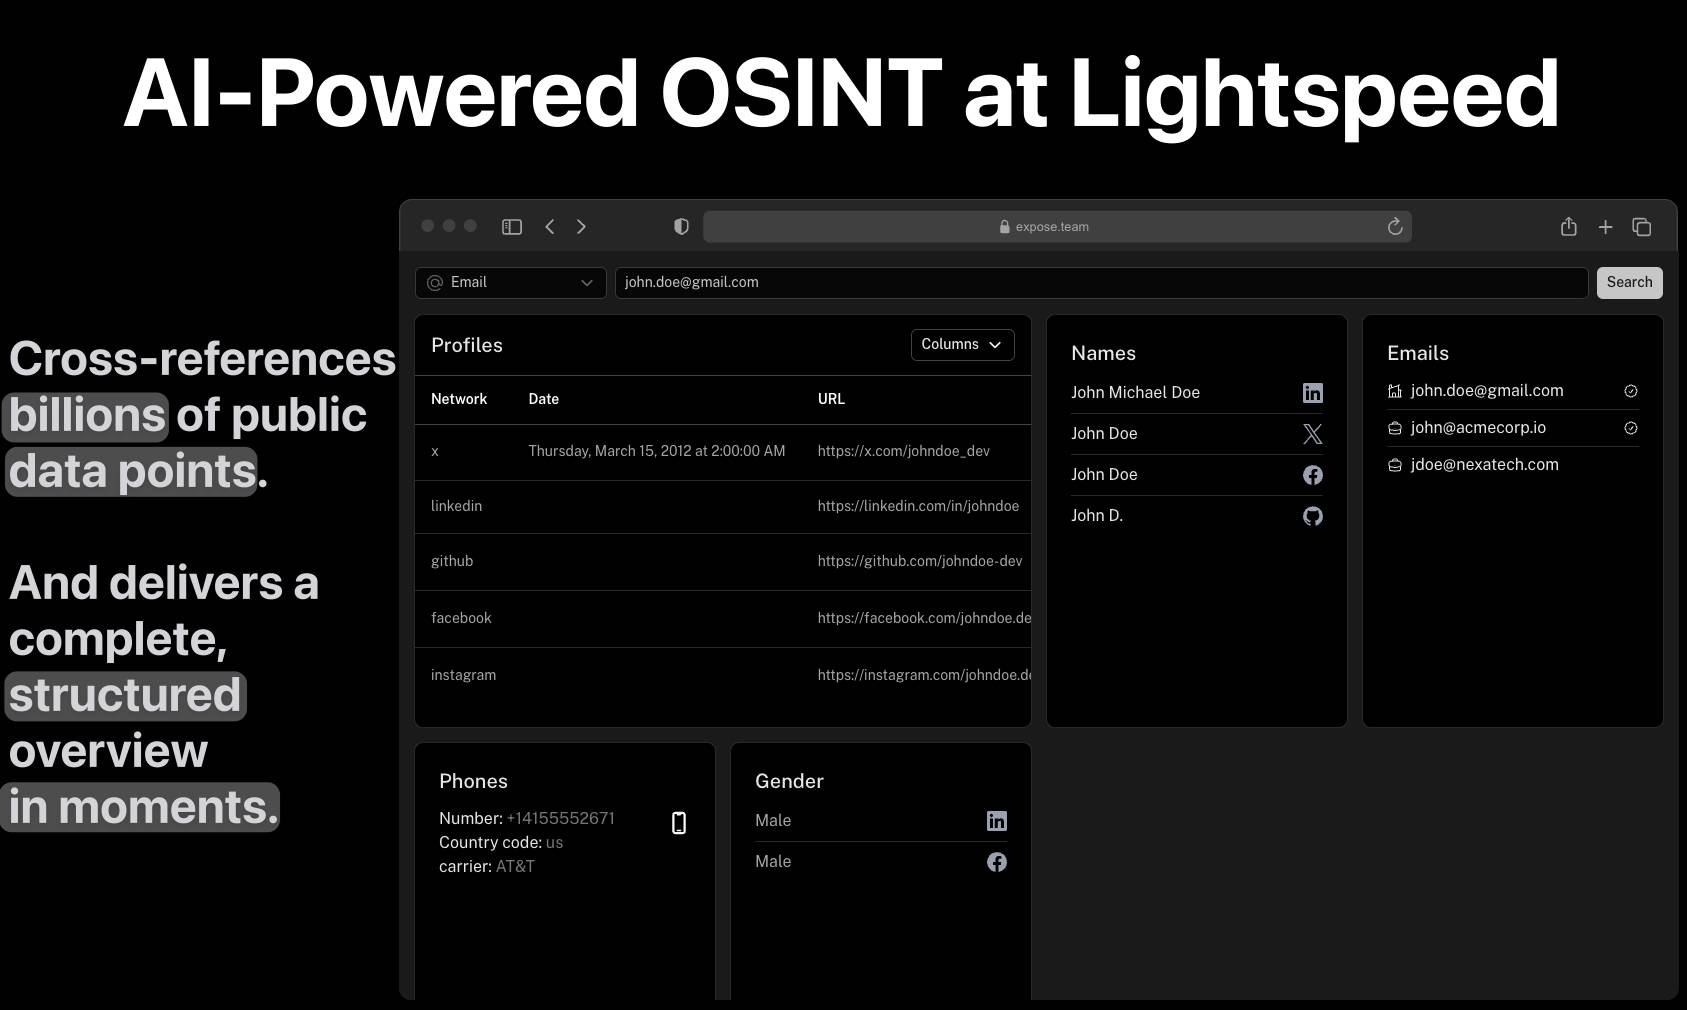Click verified badge next to john@acmecorp.io
Image resolution: width=1687 pixels, height=1010 pixels.
[1630, 428]
